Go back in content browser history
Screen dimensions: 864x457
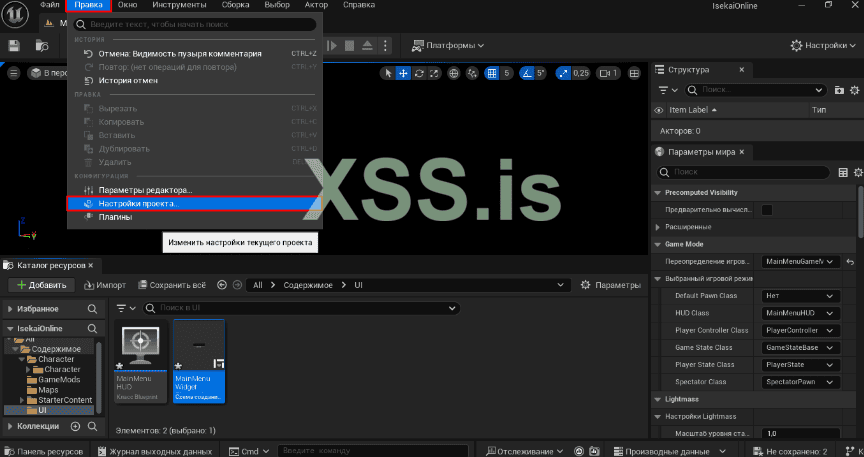point(222,285)
